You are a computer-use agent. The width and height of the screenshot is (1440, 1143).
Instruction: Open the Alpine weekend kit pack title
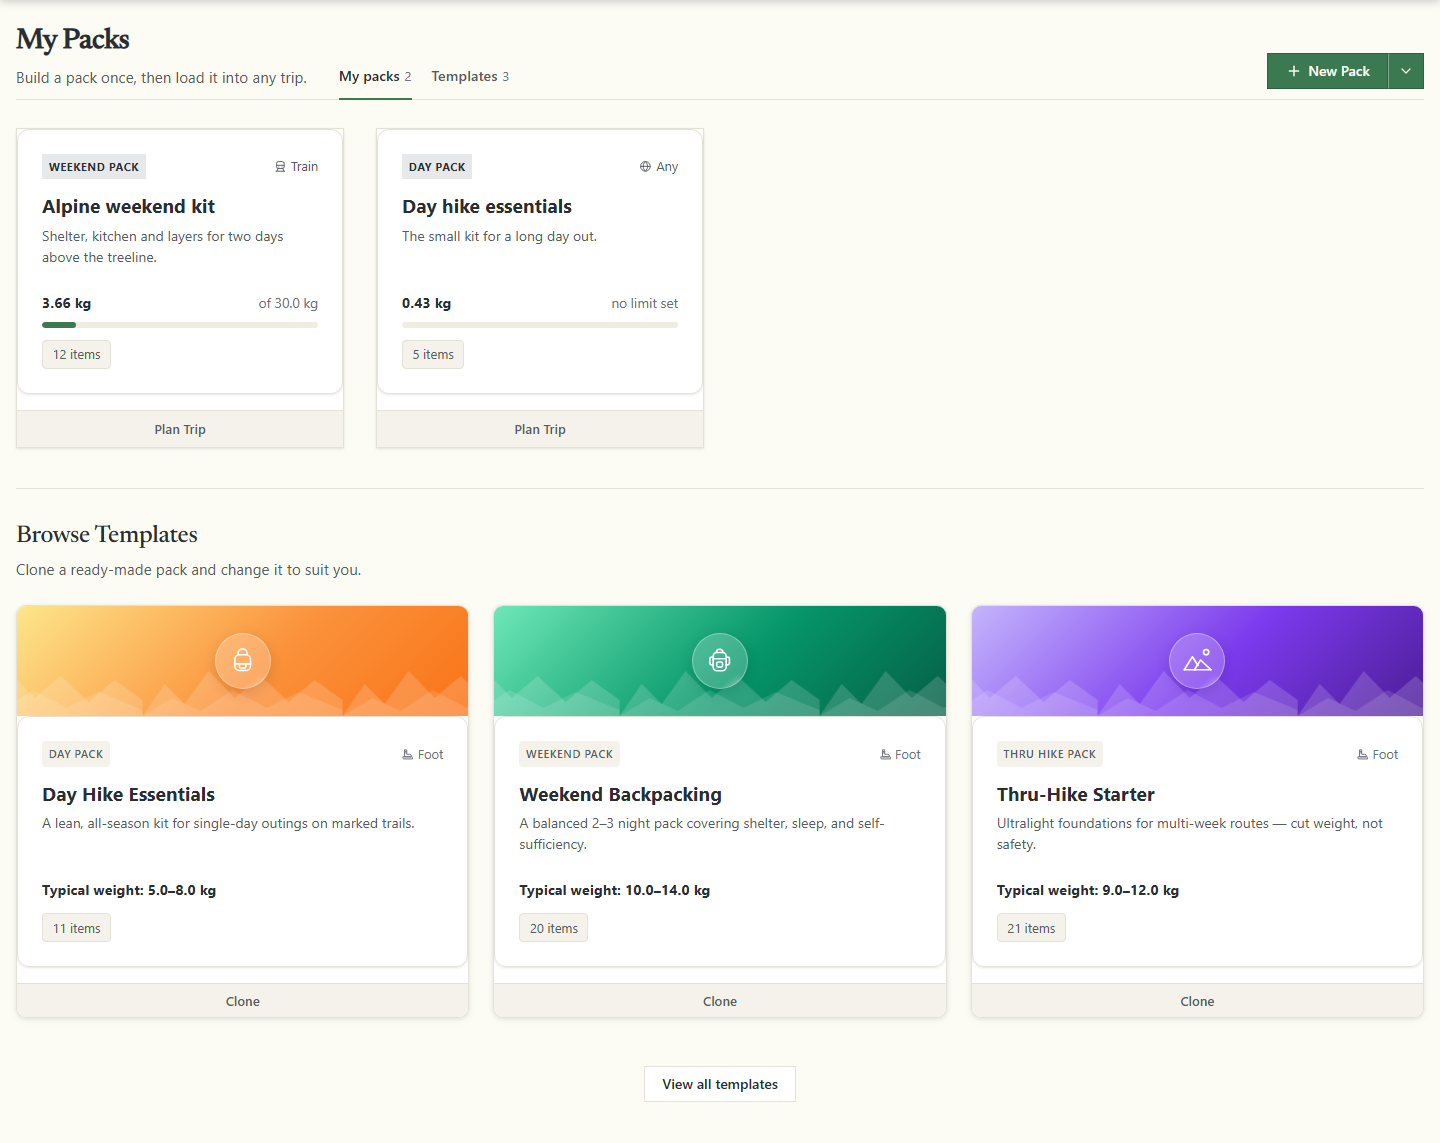pos(128,207)
